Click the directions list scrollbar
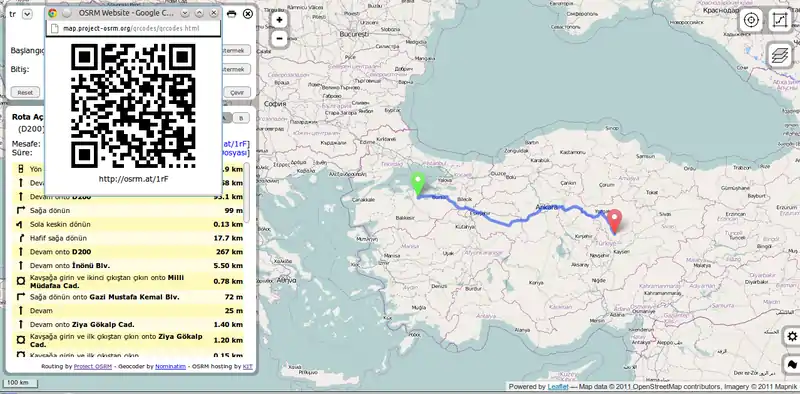The image size is (800, 394). [247, 193]
